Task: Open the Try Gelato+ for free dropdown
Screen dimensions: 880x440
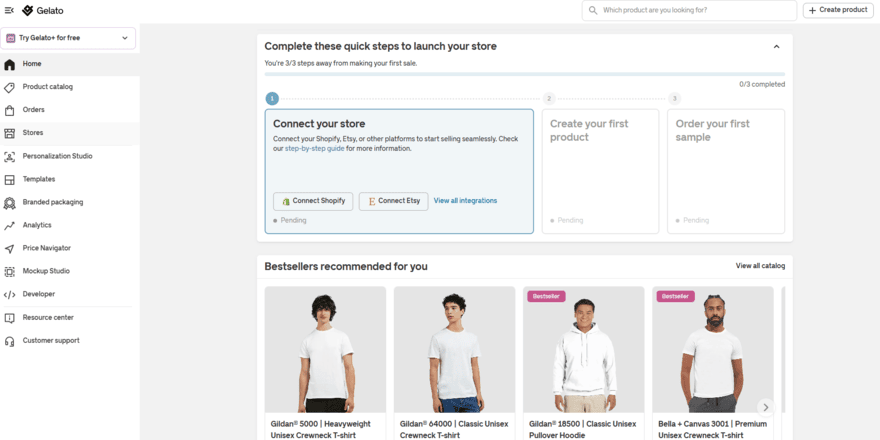Action: [x=68, y=38]
